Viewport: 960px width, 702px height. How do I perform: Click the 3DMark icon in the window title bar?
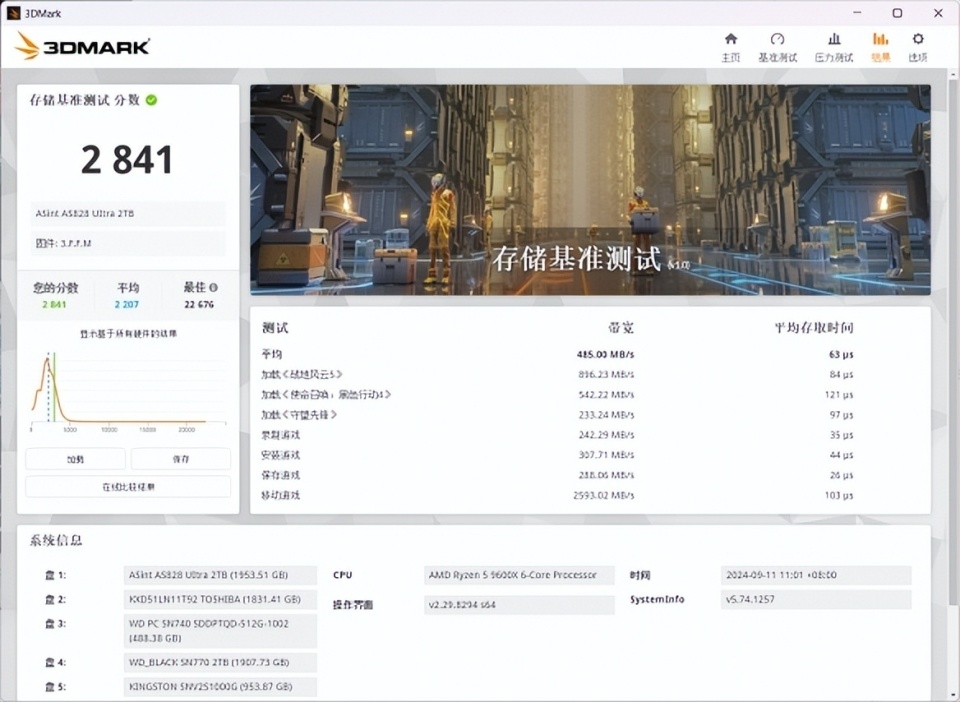point(12,13)
